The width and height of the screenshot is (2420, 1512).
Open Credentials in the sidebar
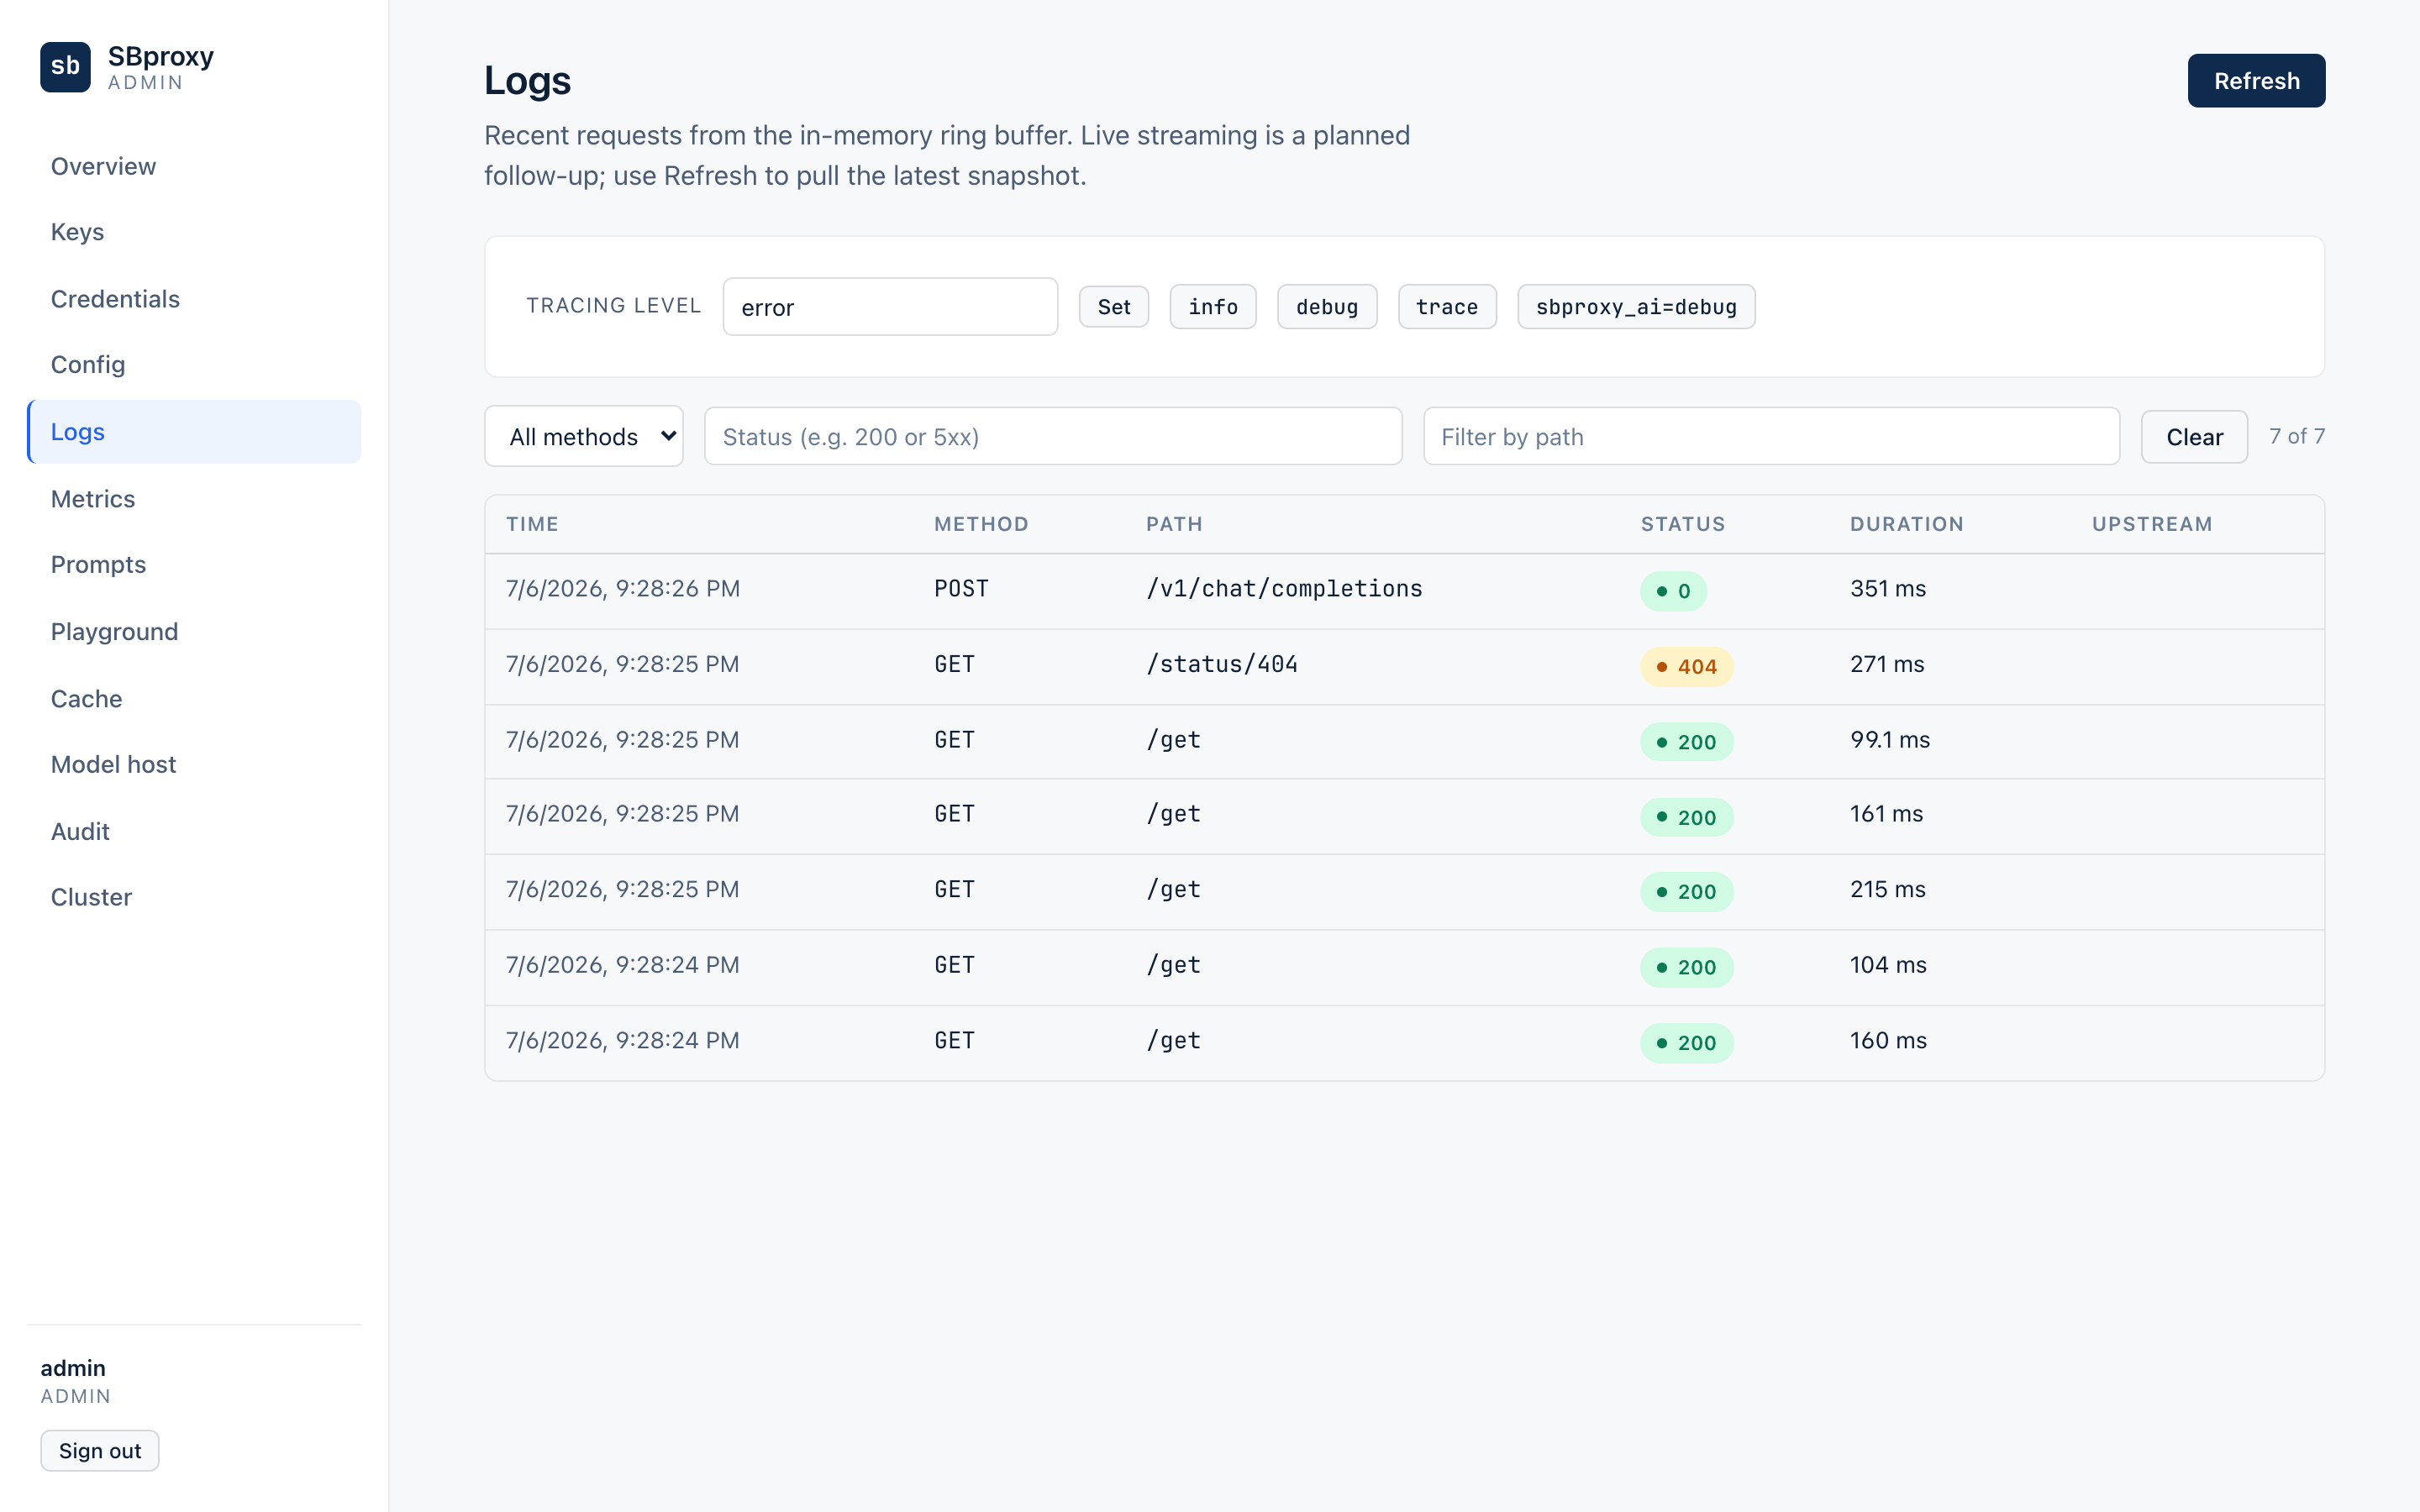[194, 299]
